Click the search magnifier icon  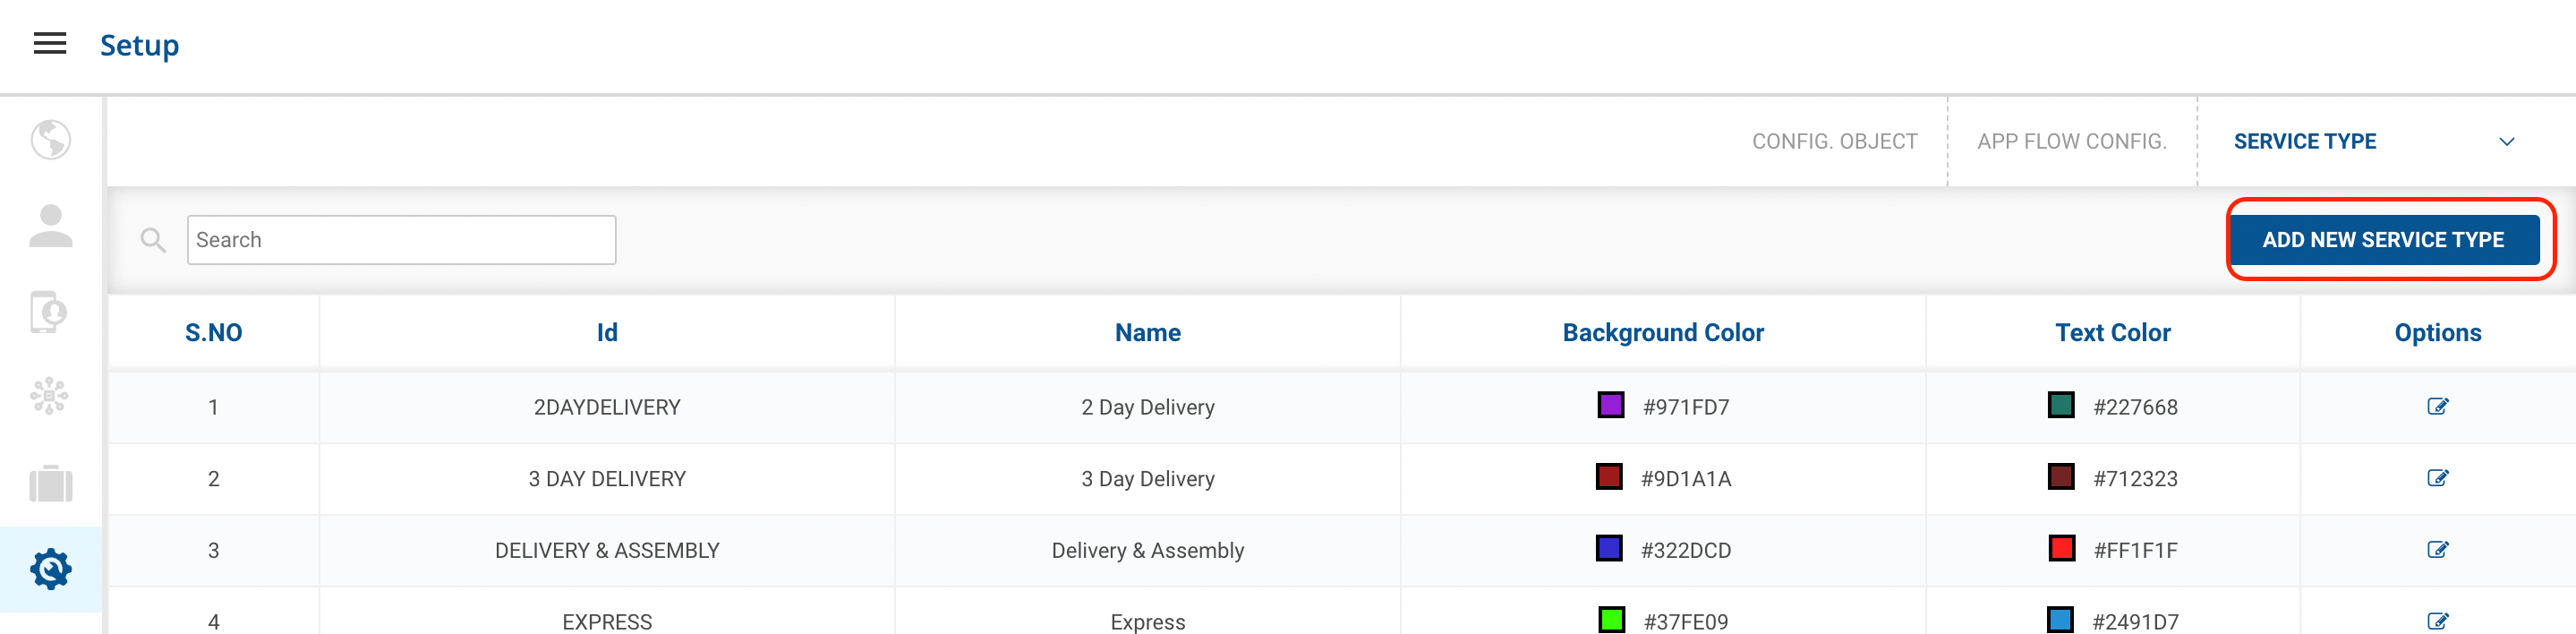(x=153, y=240)
